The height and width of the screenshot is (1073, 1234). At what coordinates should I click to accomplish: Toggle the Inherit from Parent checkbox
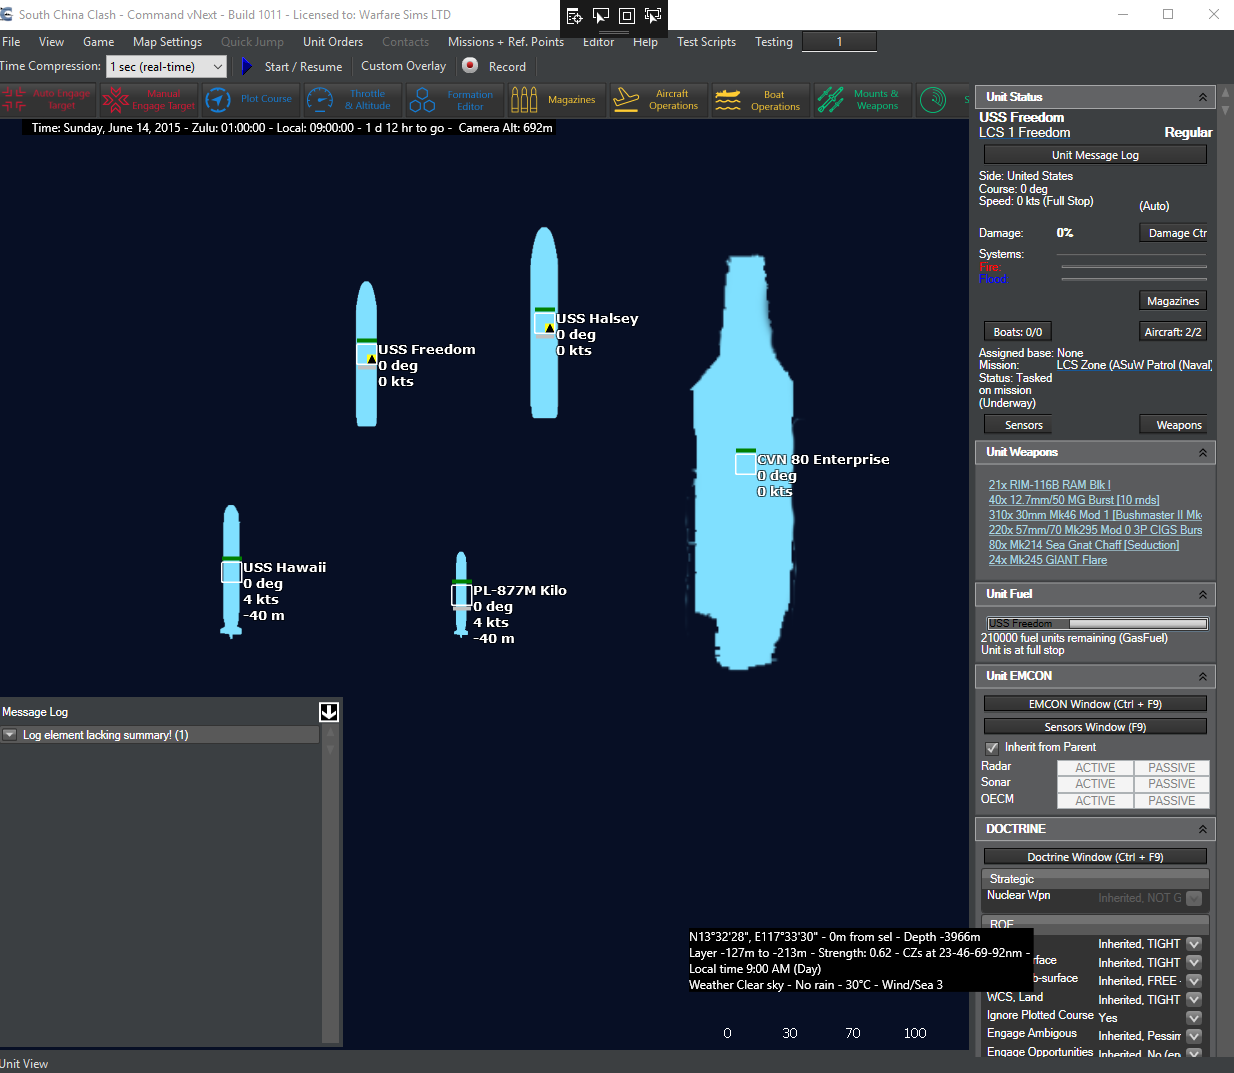(x=992, y=748)
